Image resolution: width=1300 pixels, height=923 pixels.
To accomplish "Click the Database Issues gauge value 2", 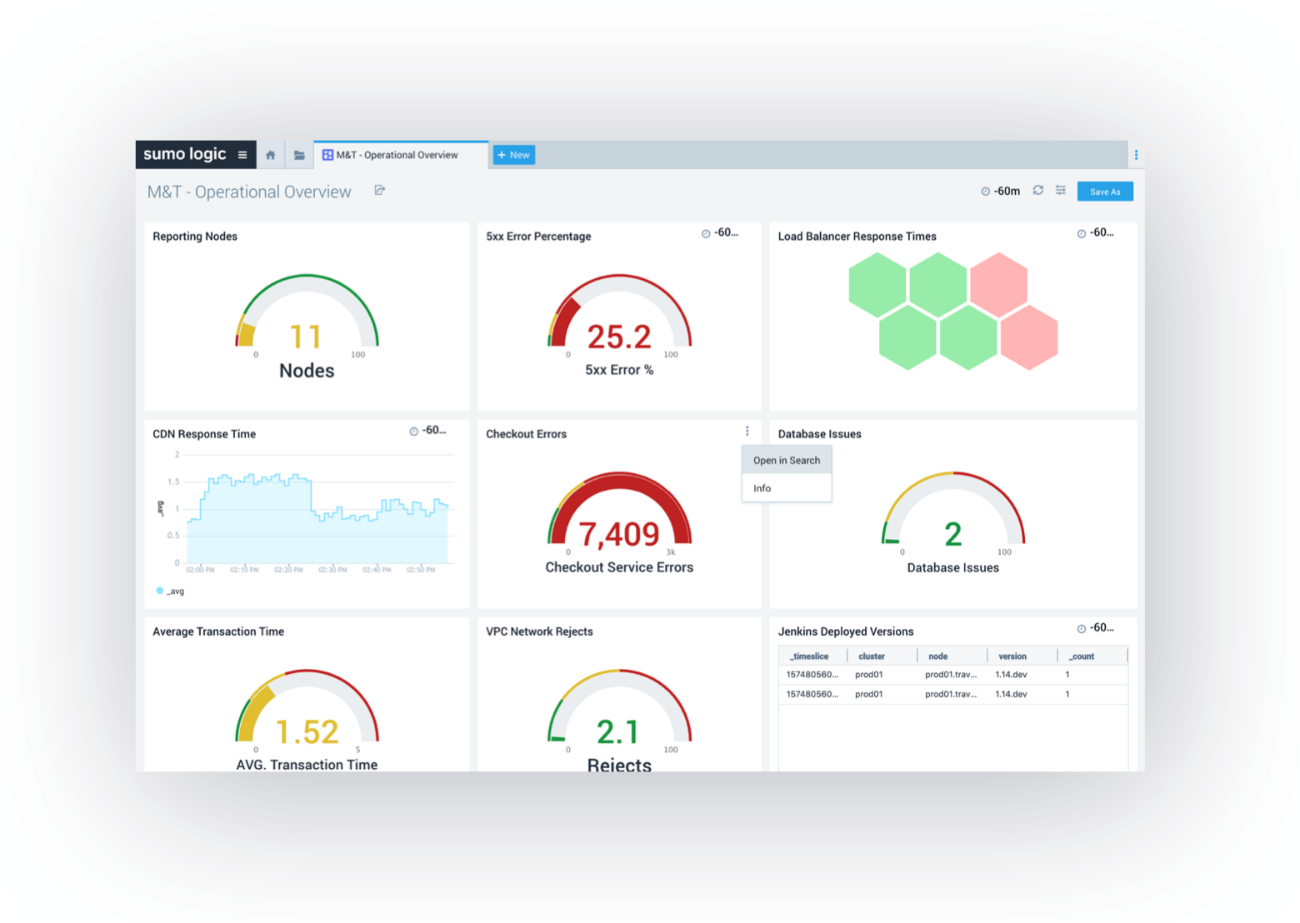I will (x=953, y=535).
